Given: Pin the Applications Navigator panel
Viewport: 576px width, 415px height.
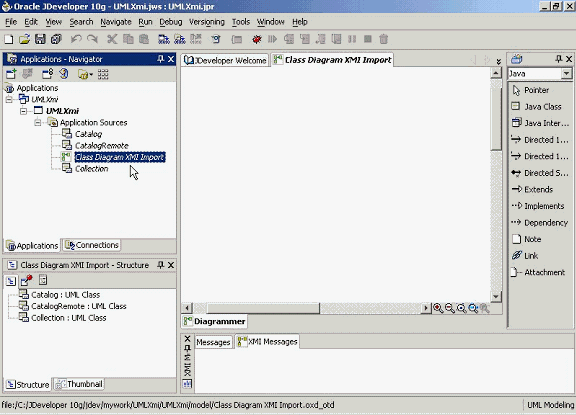Looking at the screenshot, I should (x=161, y=59).
